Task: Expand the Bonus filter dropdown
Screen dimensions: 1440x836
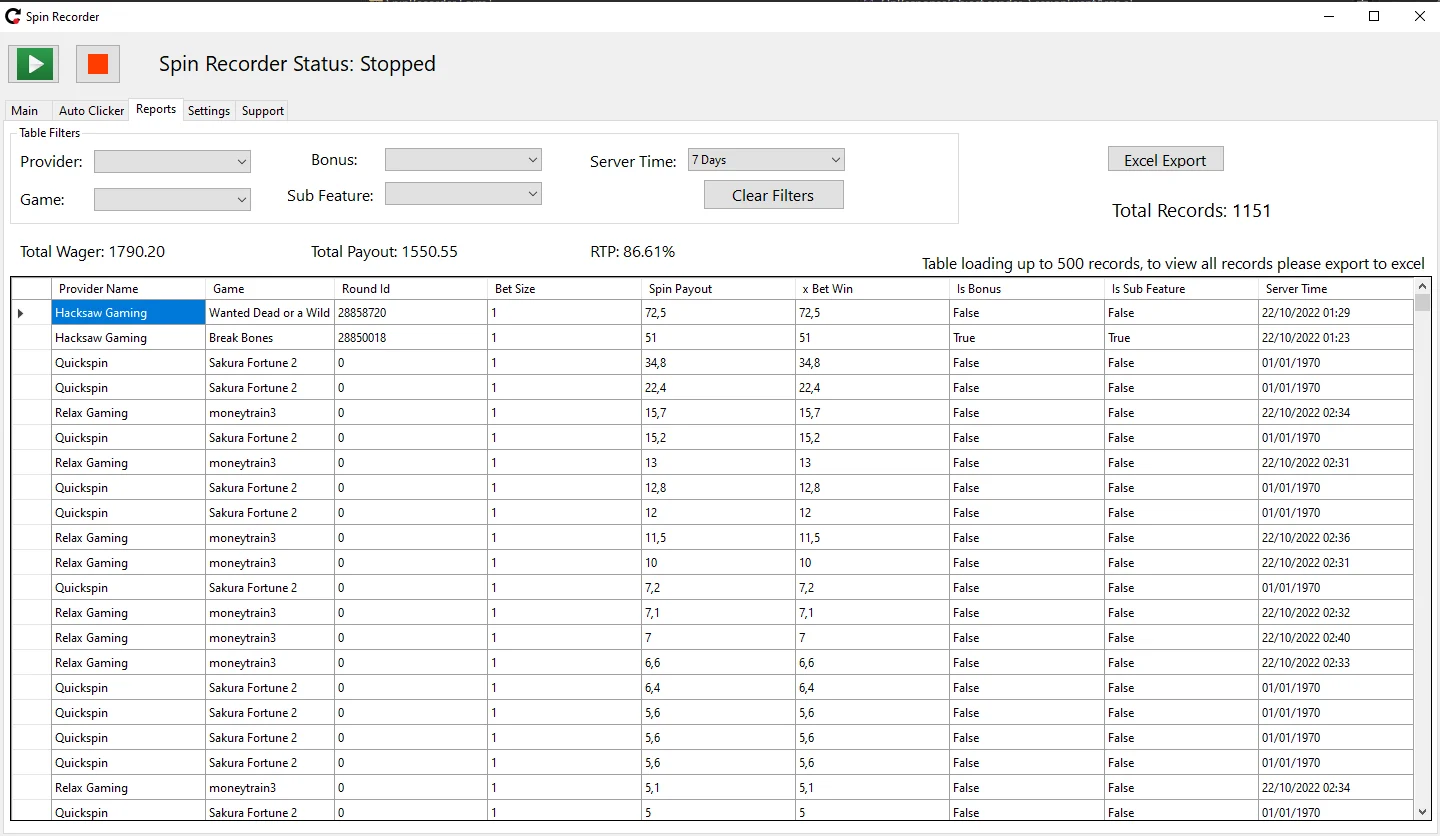Action: click(463, 160)
